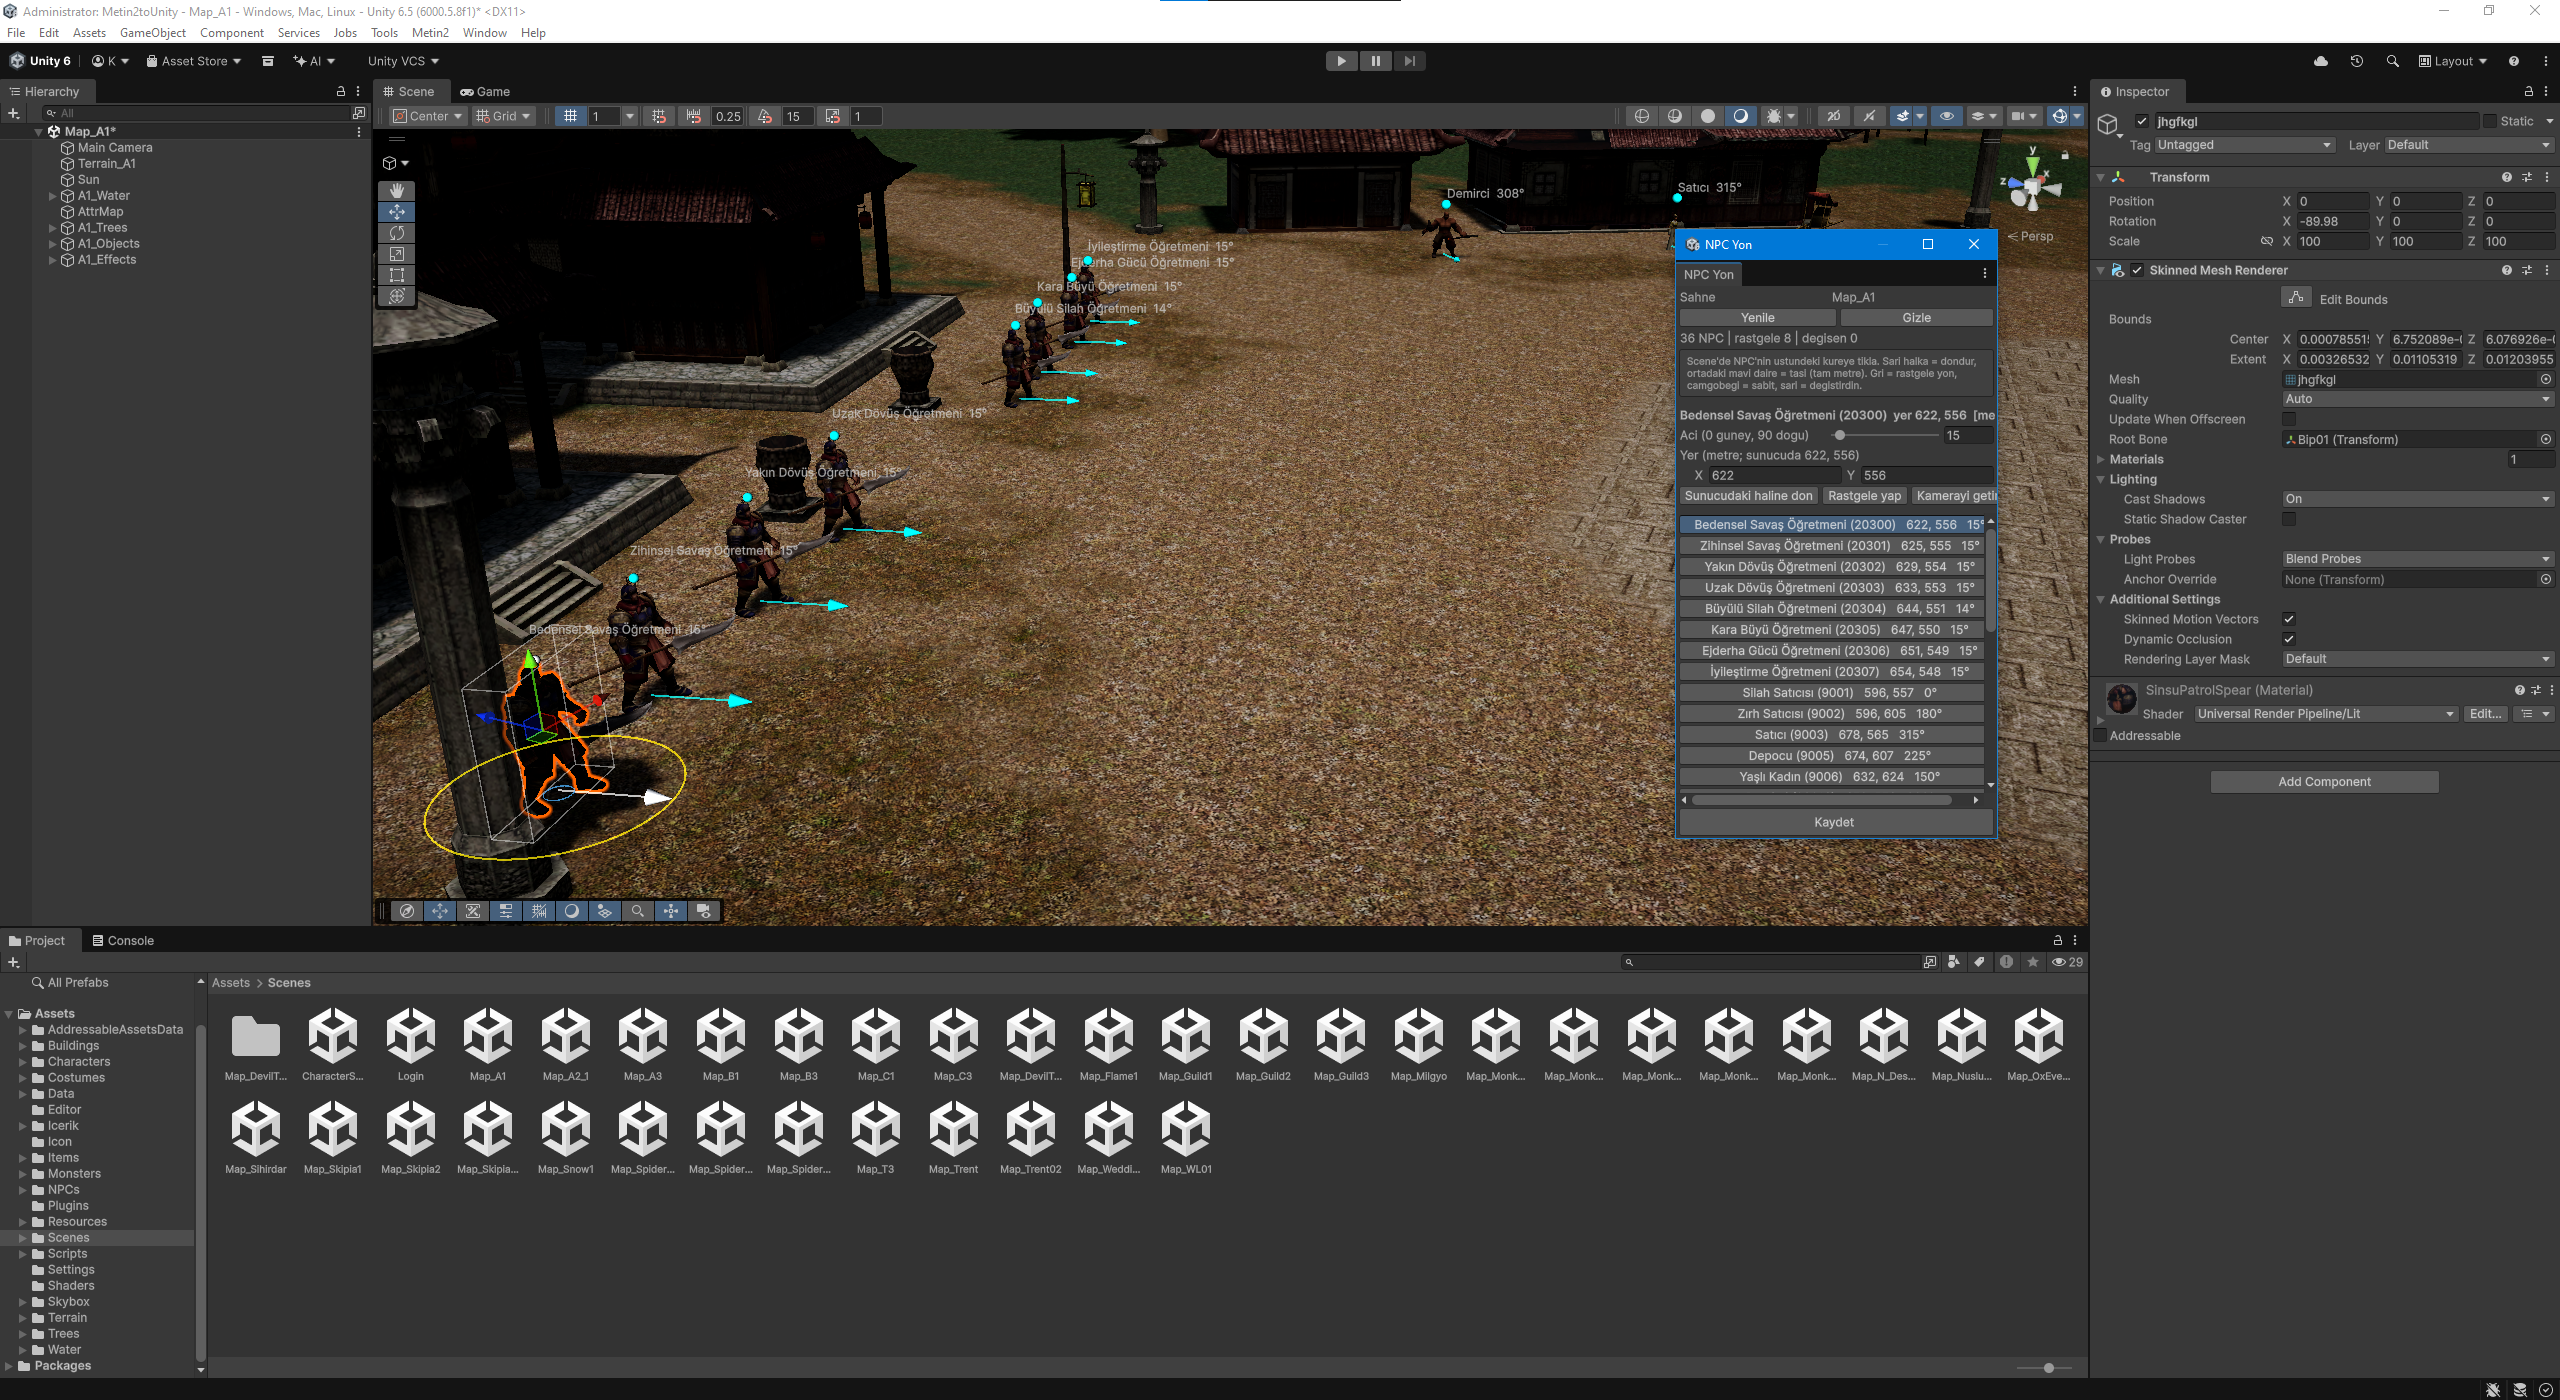This screenshot has height=1400, width=2560.
Task: Toggle jhfgkgl object active checkbox
Action: click(x=2142, y=121)
